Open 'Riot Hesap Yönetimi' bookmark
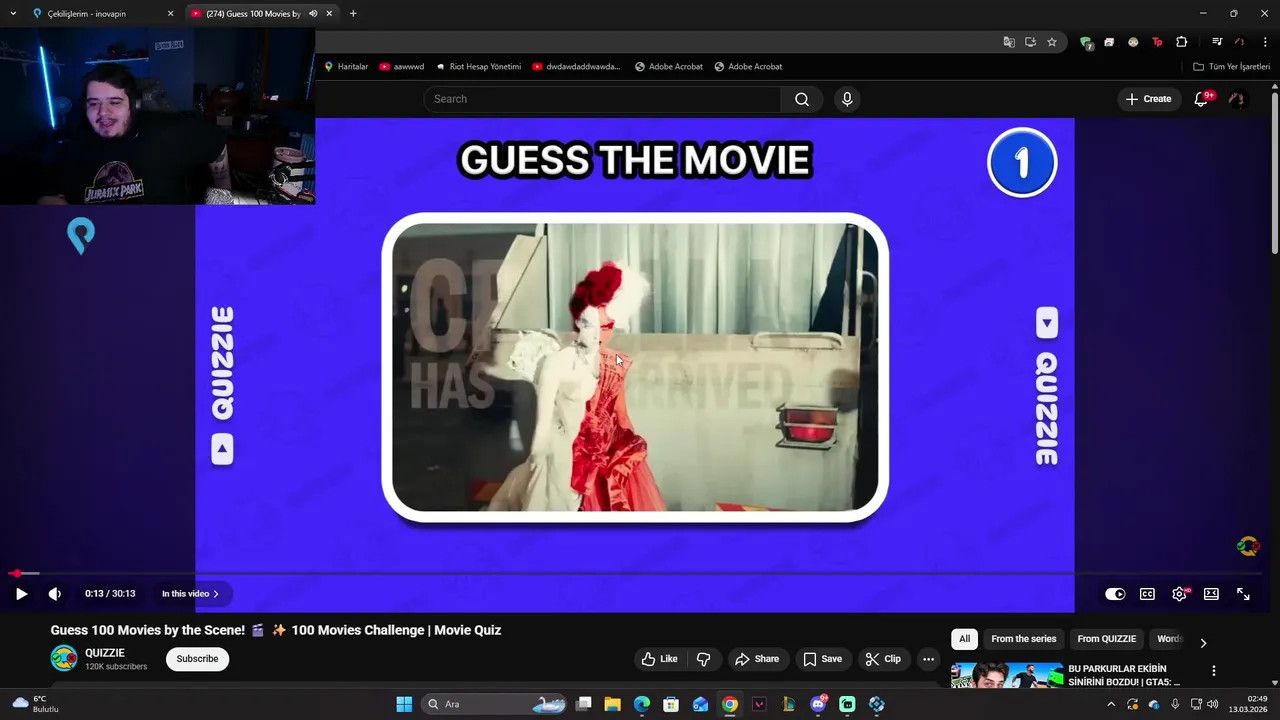Viewport: 1280px width, 720px height. point(478,67)
